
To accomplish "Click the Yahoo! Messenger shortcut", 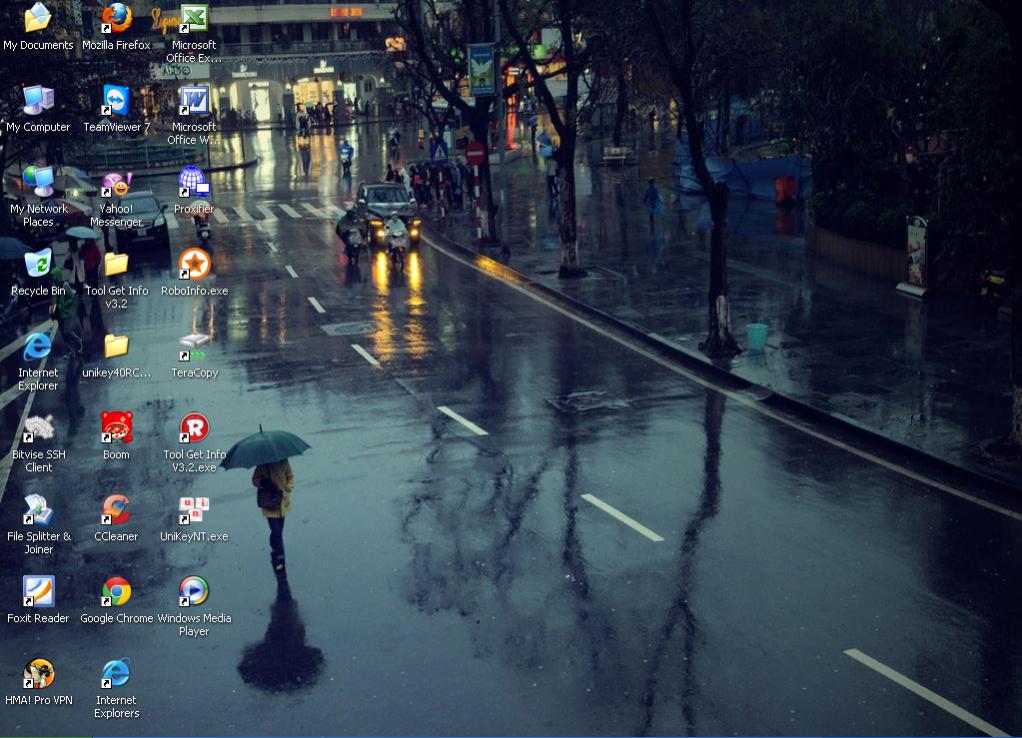I will pos(116,183).
